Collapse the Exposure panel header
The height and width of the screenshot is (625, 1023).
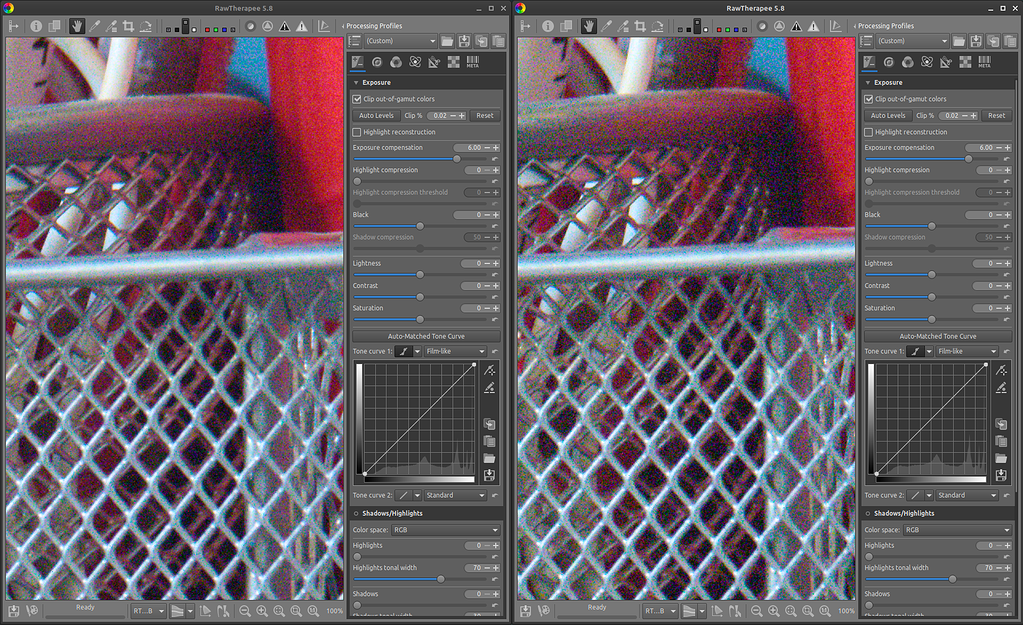[x=375, y=82]
